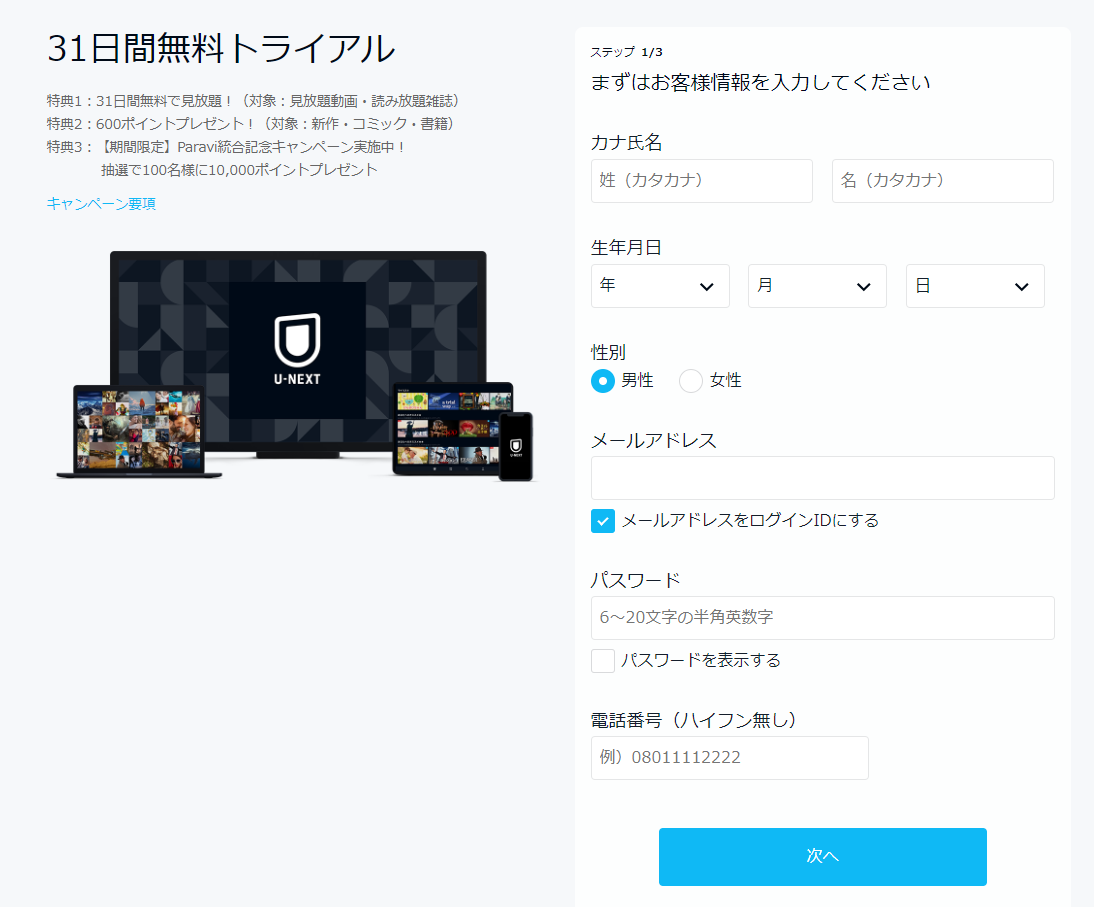1094x907 pixels.
Task: Click the パスワード input field
Action: pos(822,618)
